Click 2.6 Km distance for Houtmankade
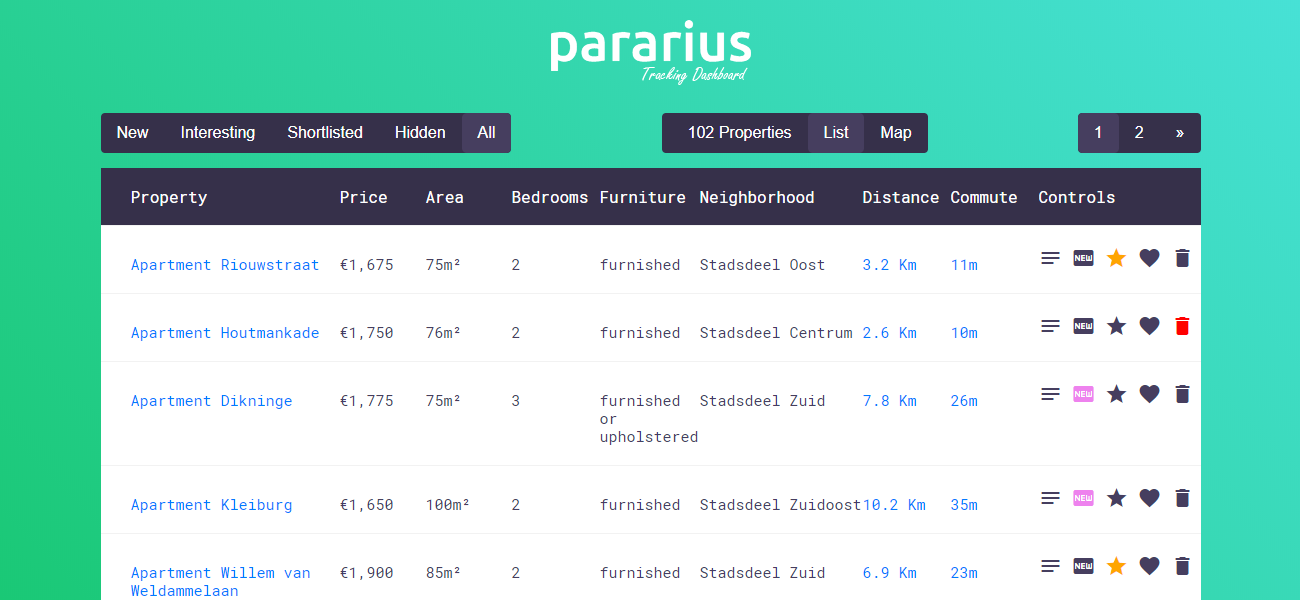Image resolution: width=1300 pixels, height=600 pixels. pos(890,333)
